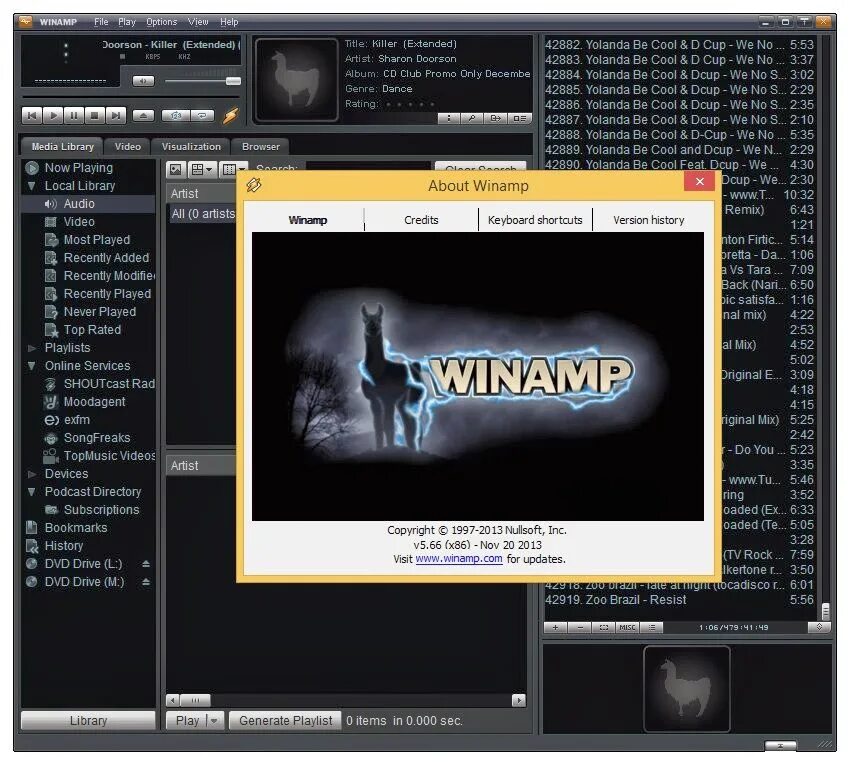The height and width of the screenshot is (764, 850).
Task: Eject DVD Drive (L:)
Action: [146, 564]
